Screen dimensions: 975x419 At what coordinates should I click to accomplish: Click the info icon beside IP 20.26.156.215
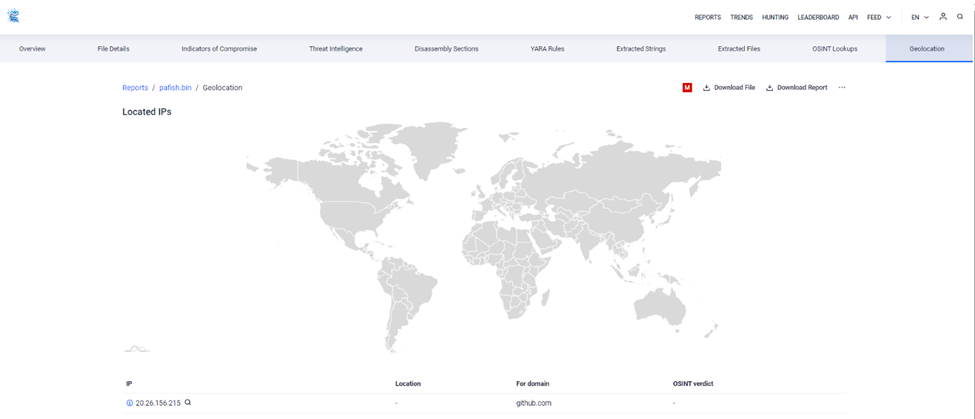click(129, 403)
